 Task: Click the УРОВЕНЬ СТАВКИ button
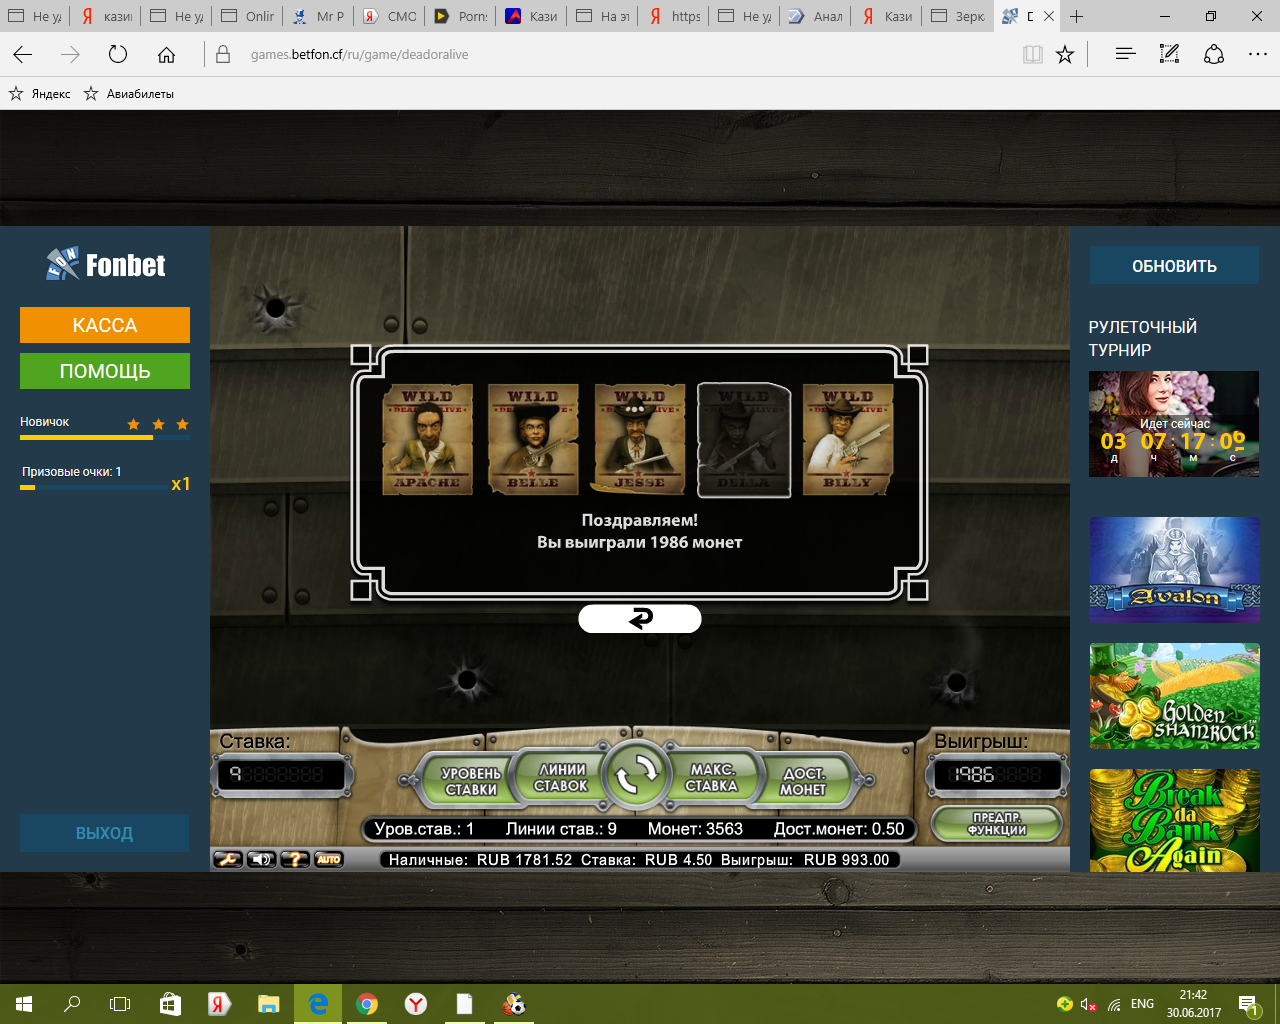click(x=470, y=781)
